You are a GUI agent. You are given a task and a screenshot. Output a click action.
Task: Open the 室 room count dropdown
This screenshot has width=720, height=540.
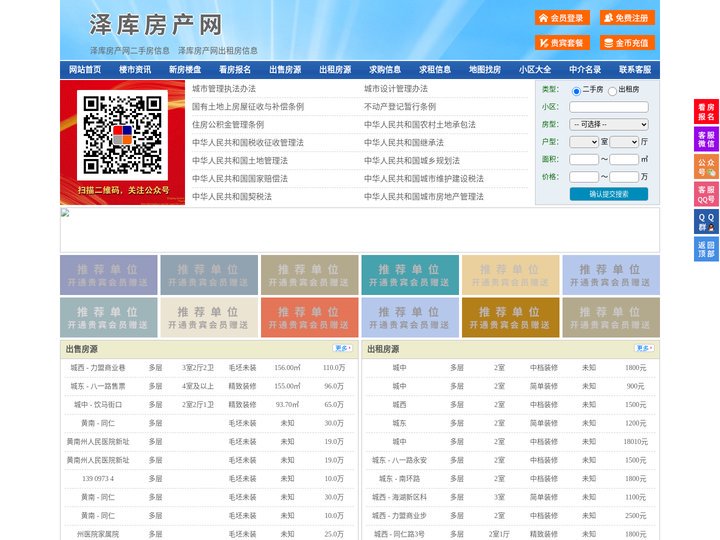click(x=584, y=142)
